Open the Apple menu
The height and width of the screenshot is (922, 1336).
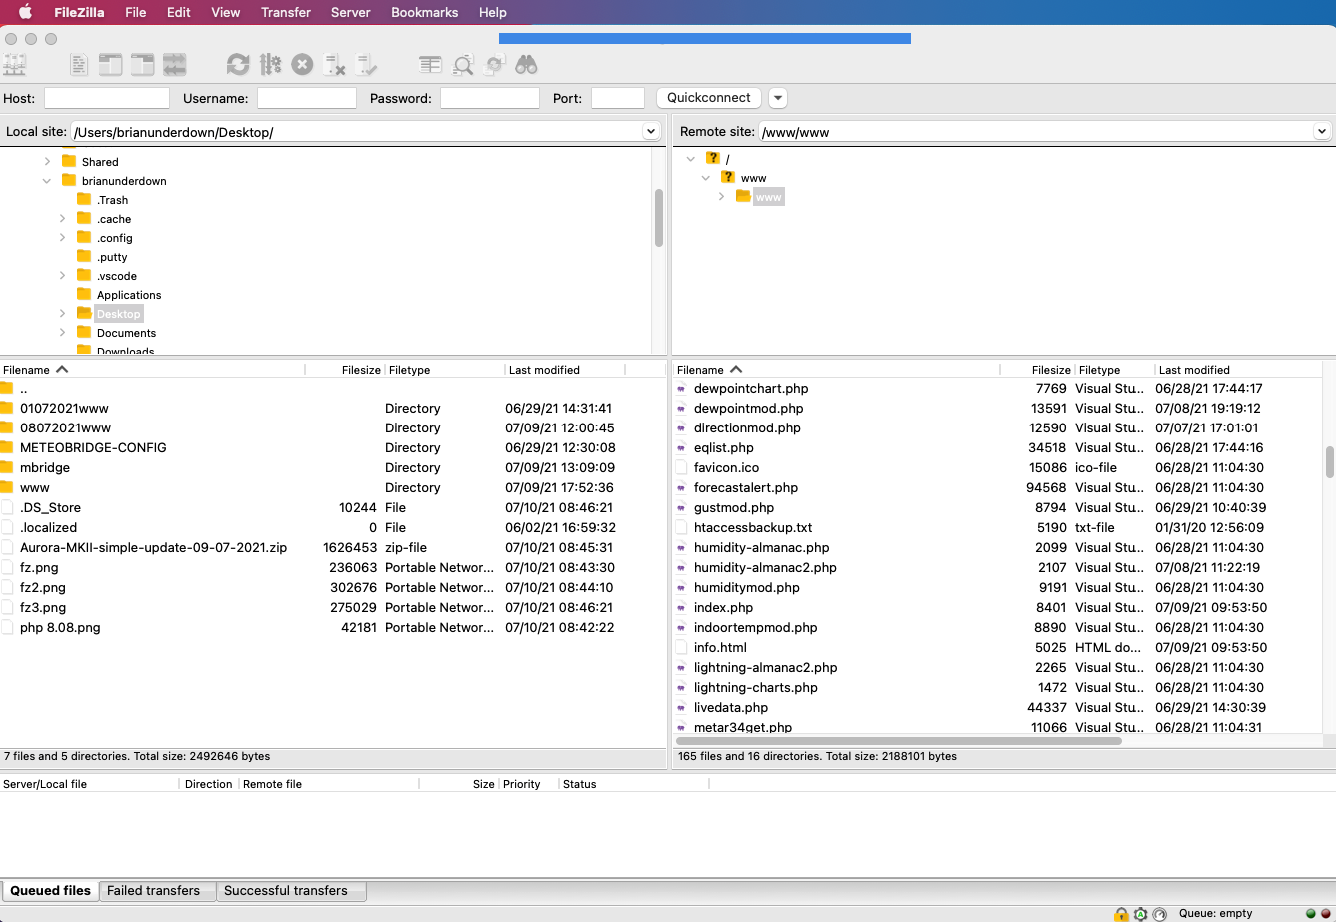point(26,12)
